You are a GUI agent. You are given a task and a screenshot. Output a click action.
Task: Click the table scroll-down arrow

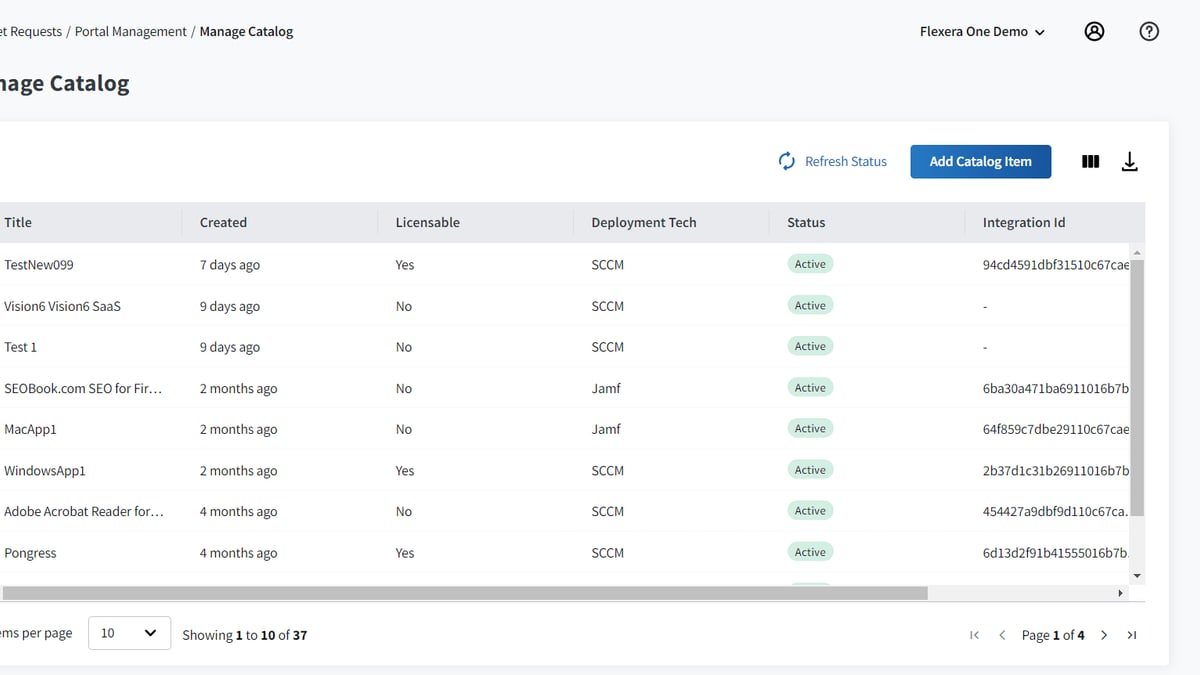[1137, 576]
